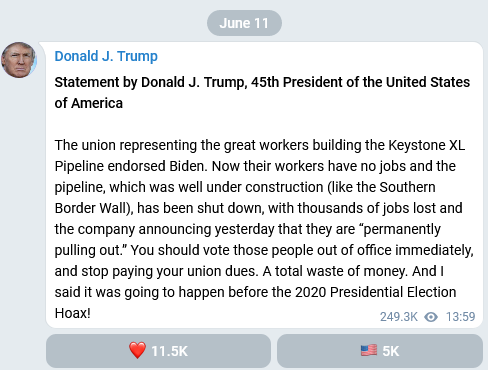Click the final word 'Hoax!'
This screenshot has height=370, width=488.
pos(73,313)
